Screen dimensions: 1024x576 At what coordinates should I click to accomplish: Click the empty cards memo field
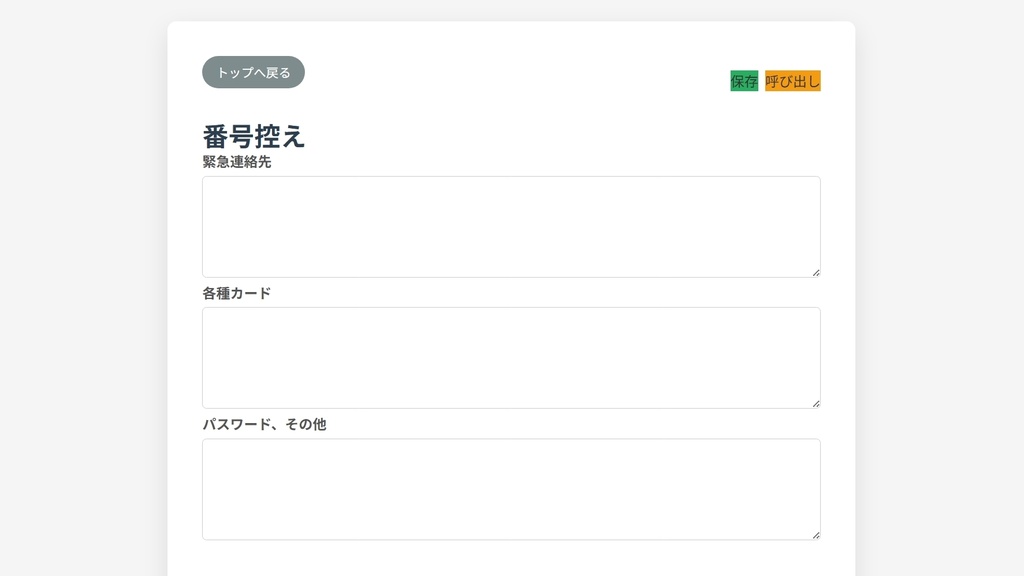[510, 357]
